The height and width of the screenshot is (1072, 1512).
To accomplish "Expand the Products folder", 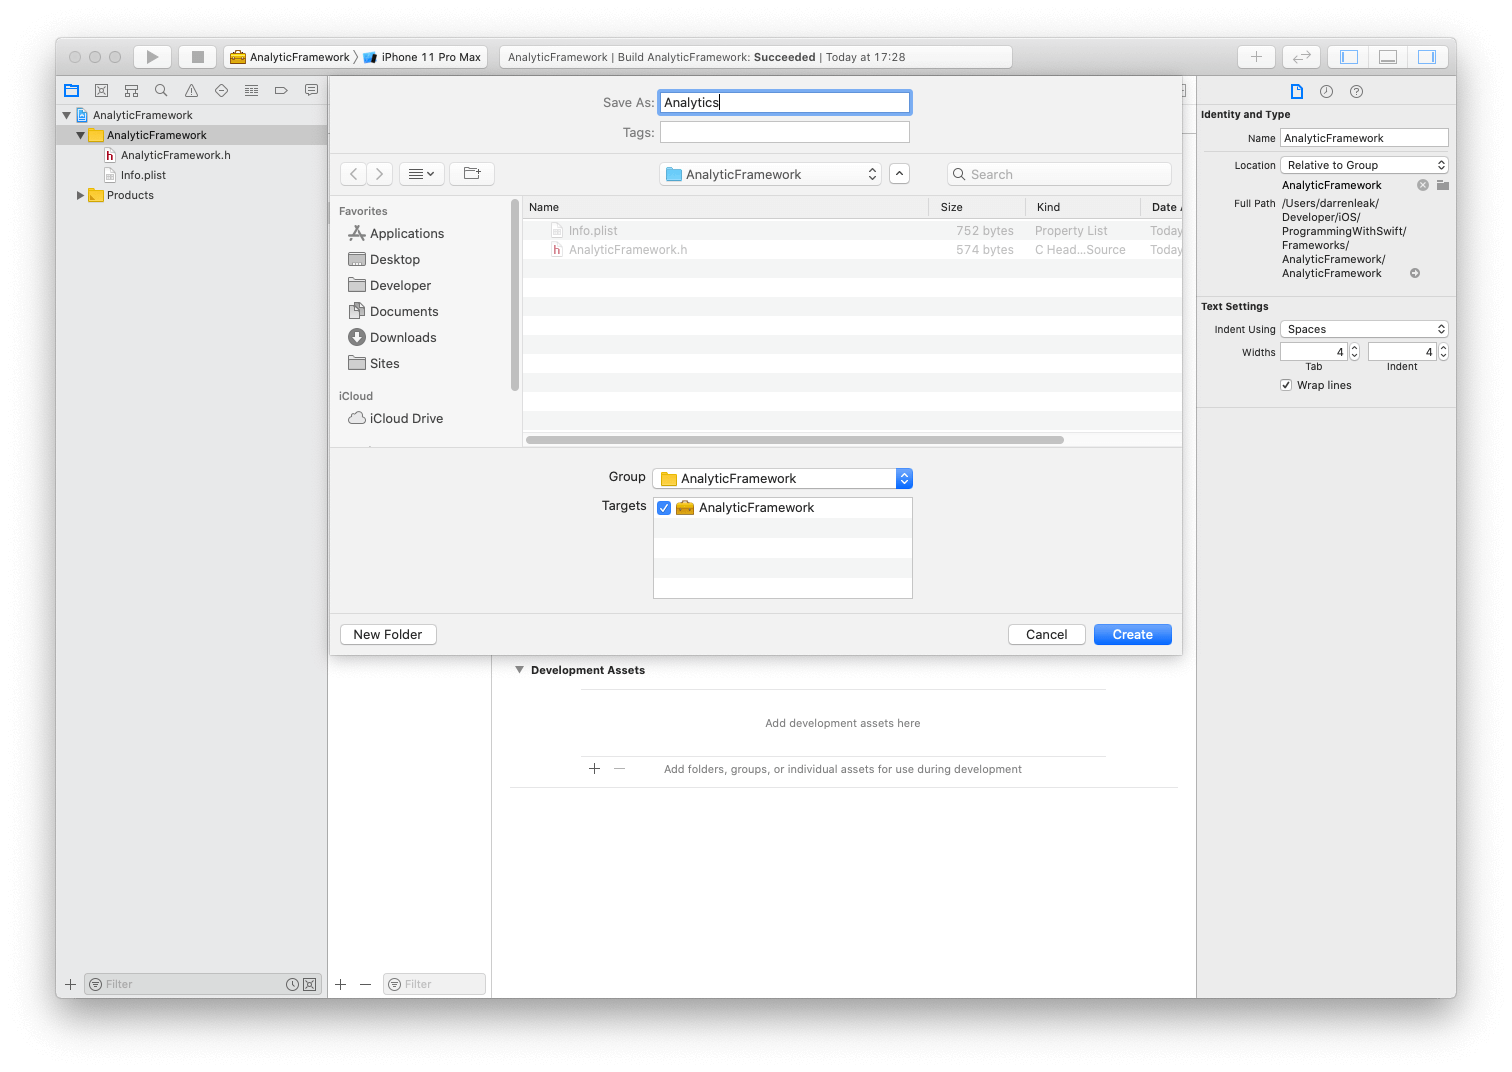I will click(x=81, y=195).
